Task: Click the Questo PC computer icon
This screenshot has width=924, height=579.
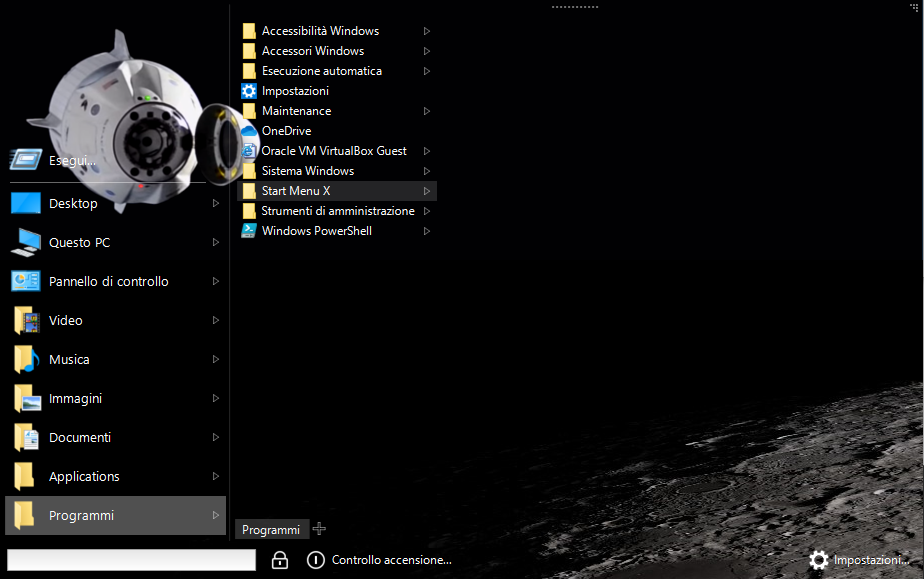Action: click(x=26, y=242)
